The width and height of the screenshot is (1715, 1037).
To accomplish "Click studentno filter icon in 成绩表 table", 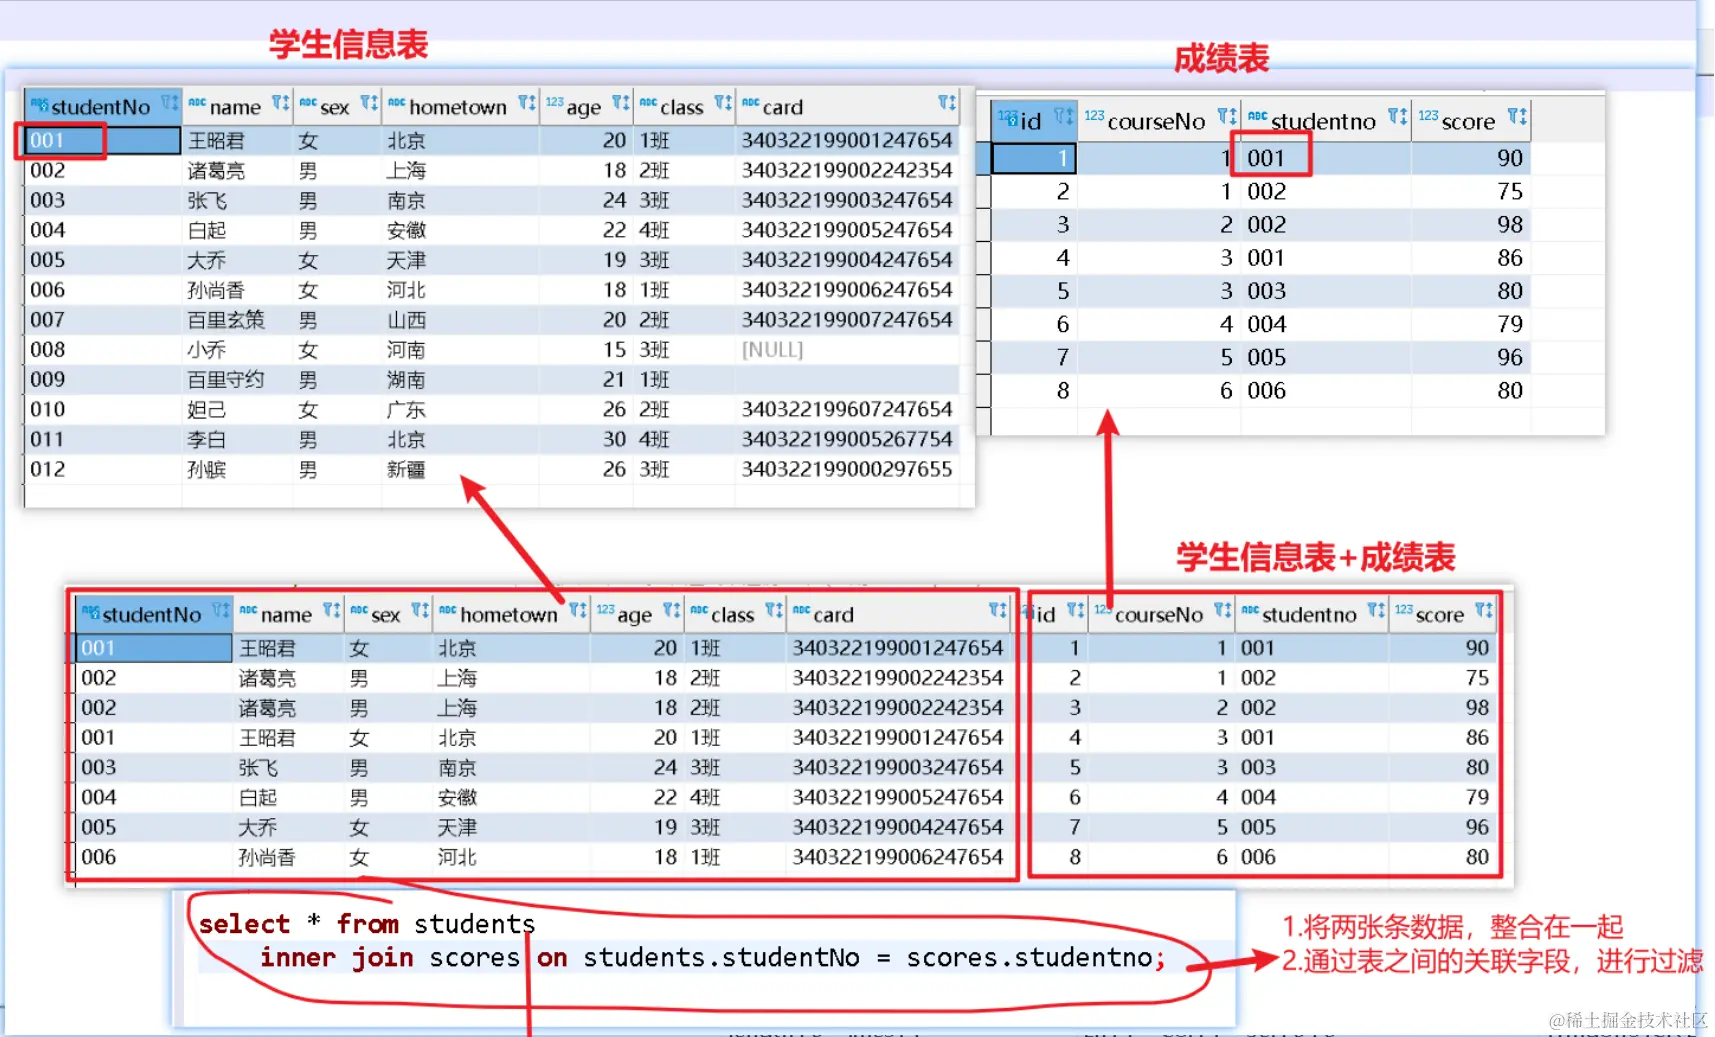I will click(1396, 116).
